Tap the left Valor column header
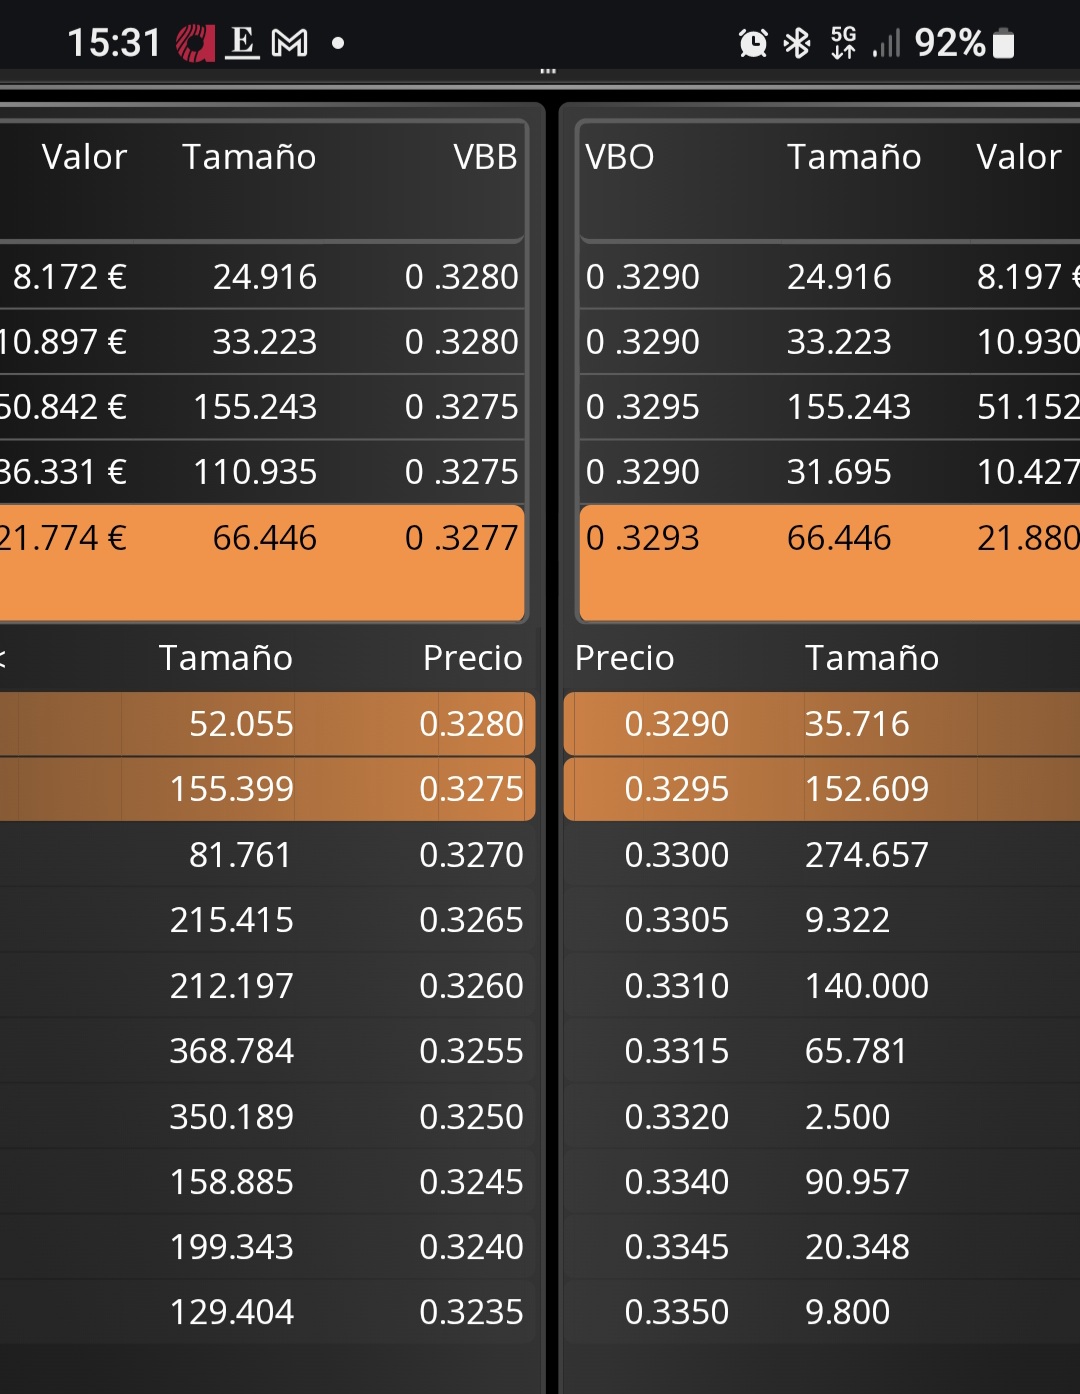The width and height of the screenshot is (1080, 1394). (x=84, y=157)
